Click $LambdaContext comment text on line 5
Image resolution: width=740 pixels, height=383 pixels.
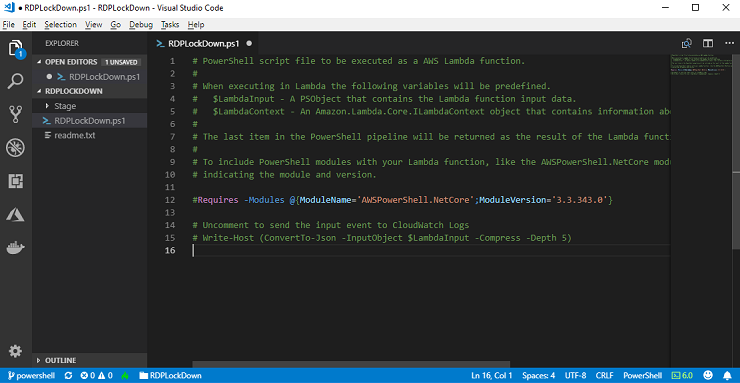tap(249, 112)
